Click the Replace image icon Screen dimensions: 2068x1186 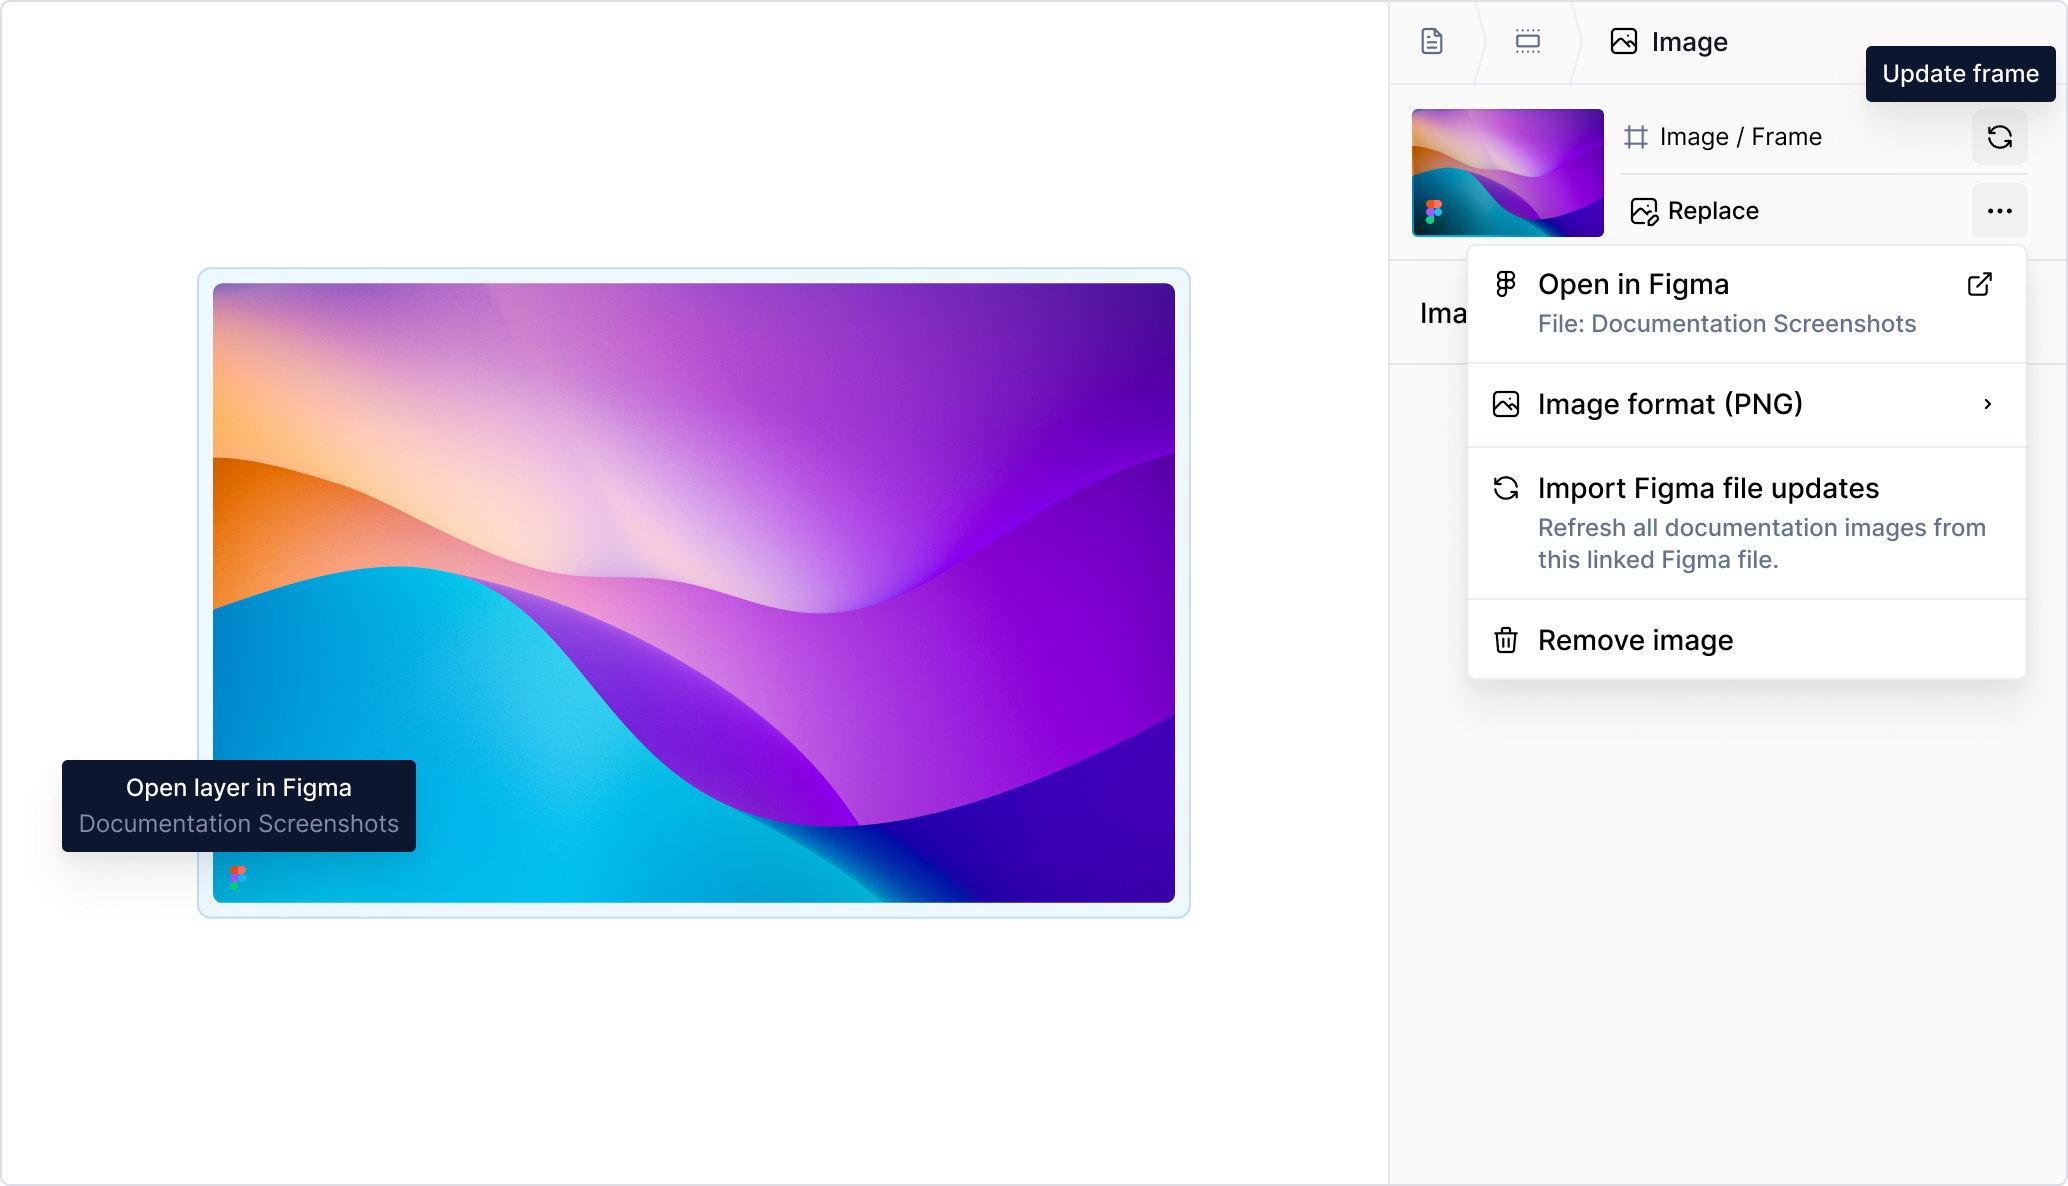tap(1643, 210)
